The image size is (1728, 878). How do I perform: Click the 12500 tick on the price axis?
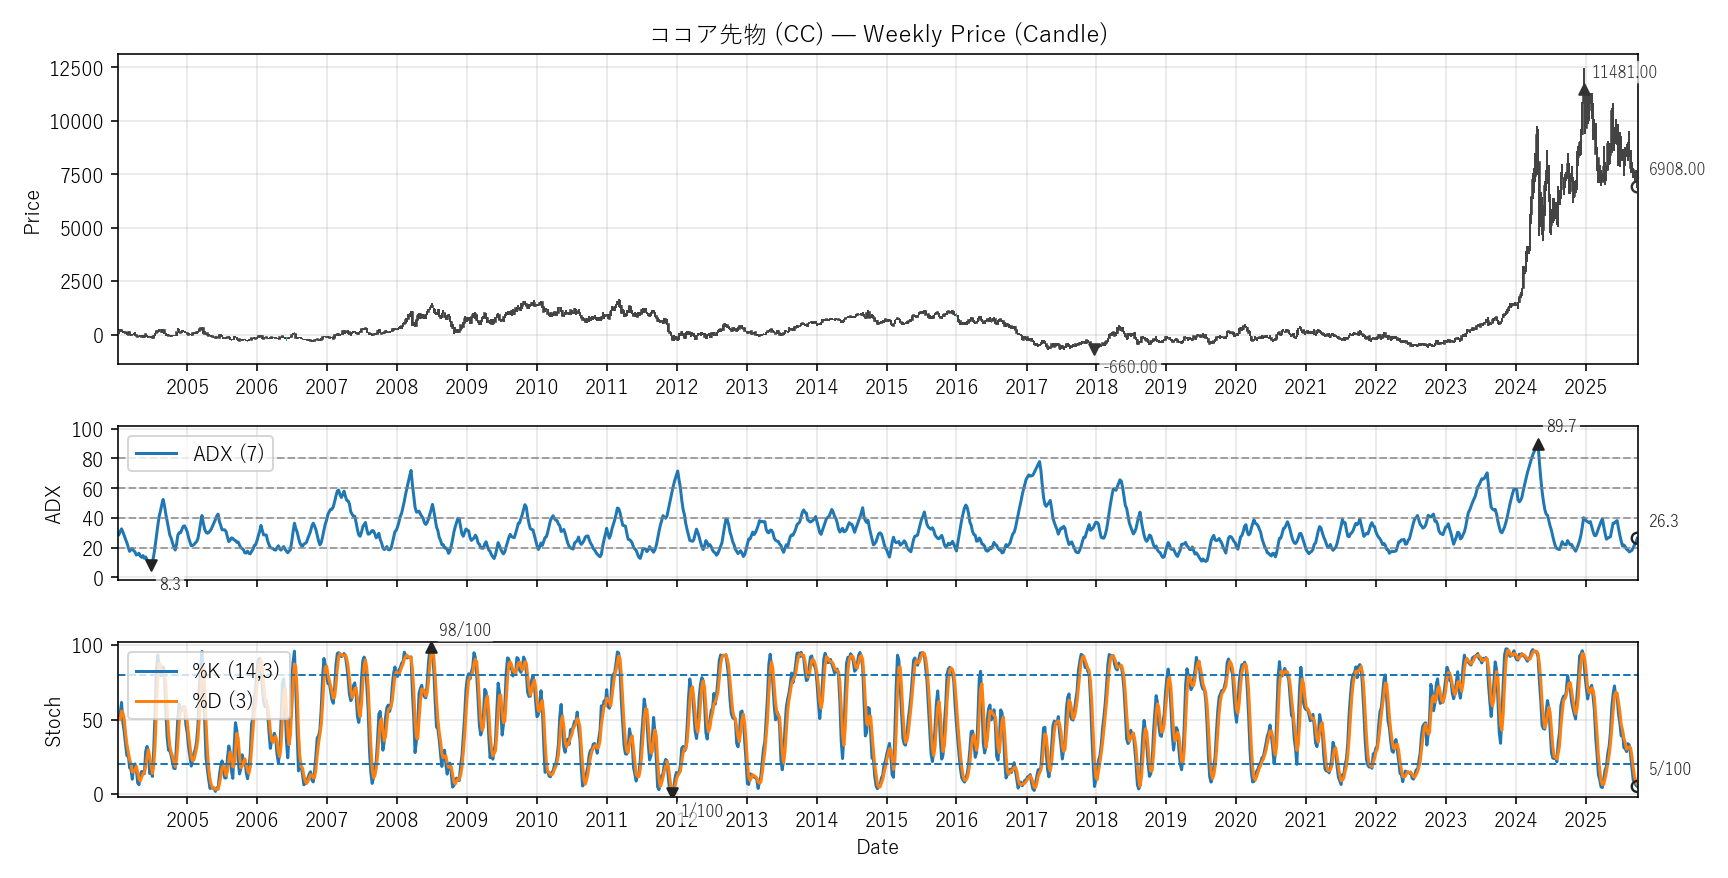76,68
